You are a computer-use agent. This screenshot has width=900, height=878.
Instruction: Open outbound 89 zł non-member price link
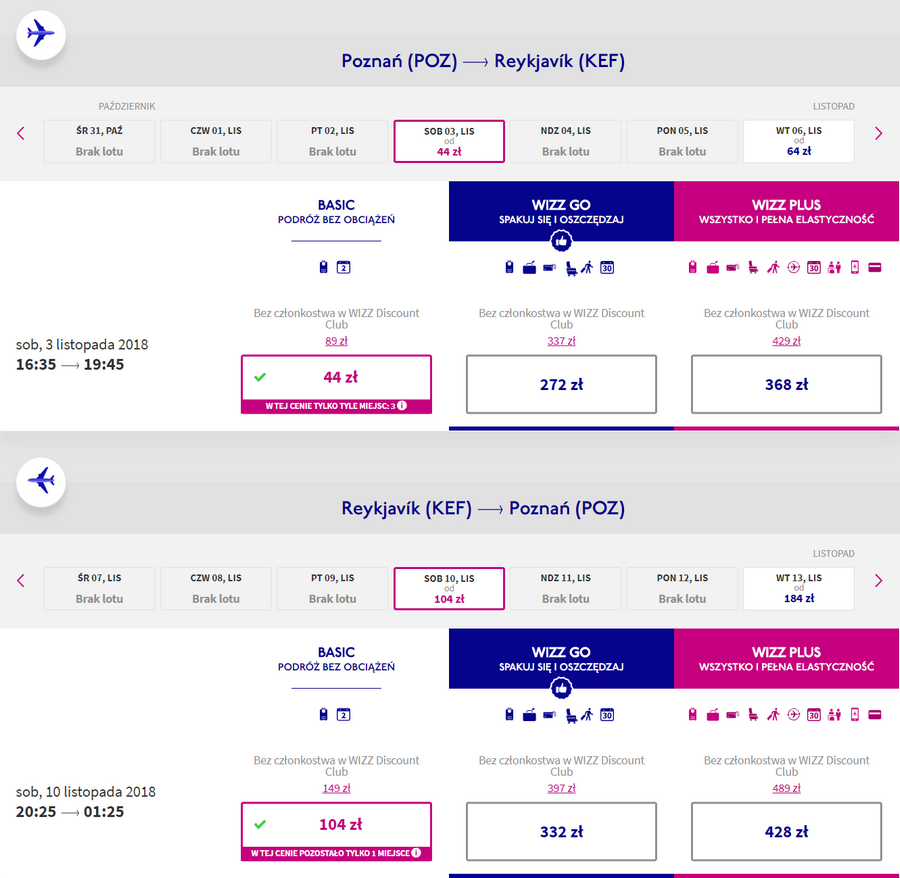click(x=336, y=341)
